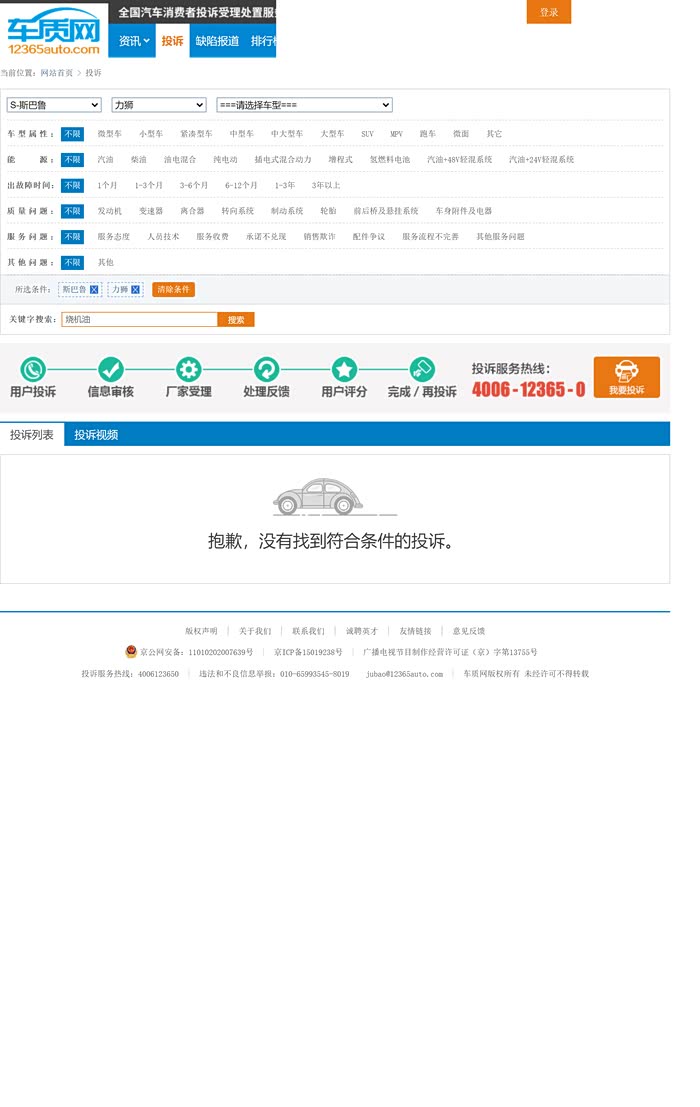
Task: Select 不限 for 服务问题
Action: tap(72, 237)
